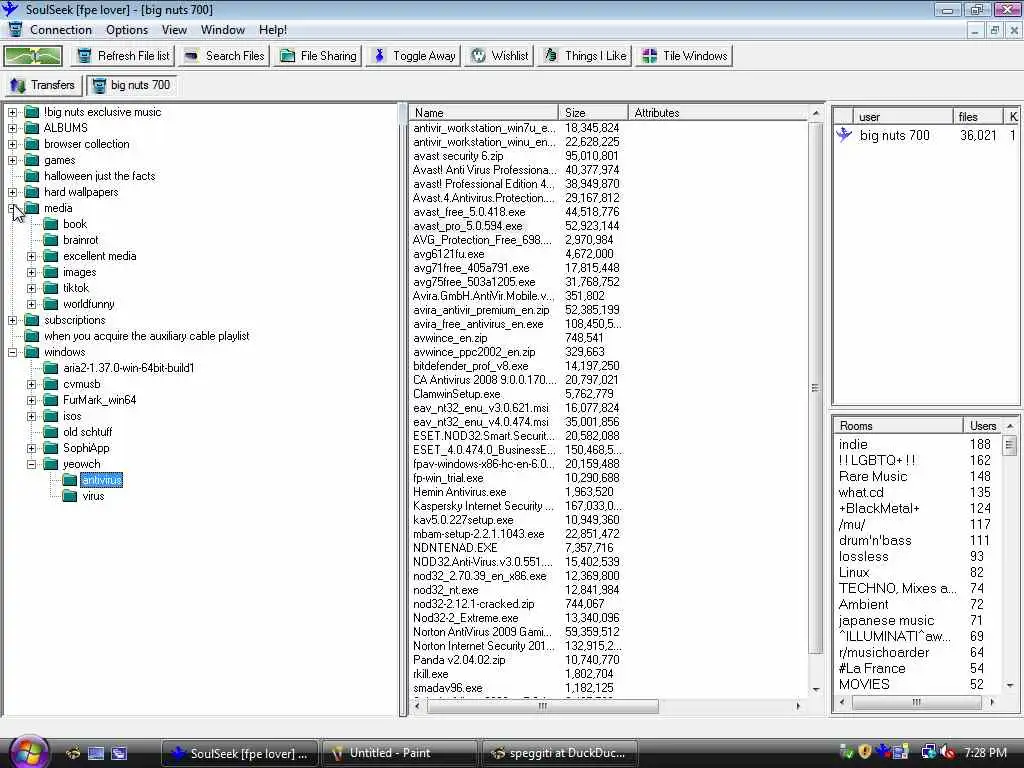This screenshot has width=1024, height=768.
Task: Select file nod32-2.12.1-cracked.zip
Action: point(473,604)
